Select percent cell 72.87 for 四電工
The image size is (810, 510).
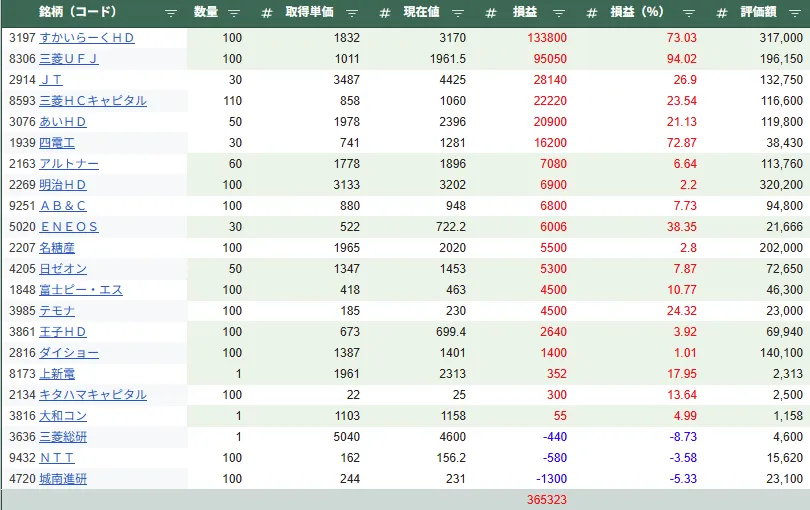click(x=681, y=143)
